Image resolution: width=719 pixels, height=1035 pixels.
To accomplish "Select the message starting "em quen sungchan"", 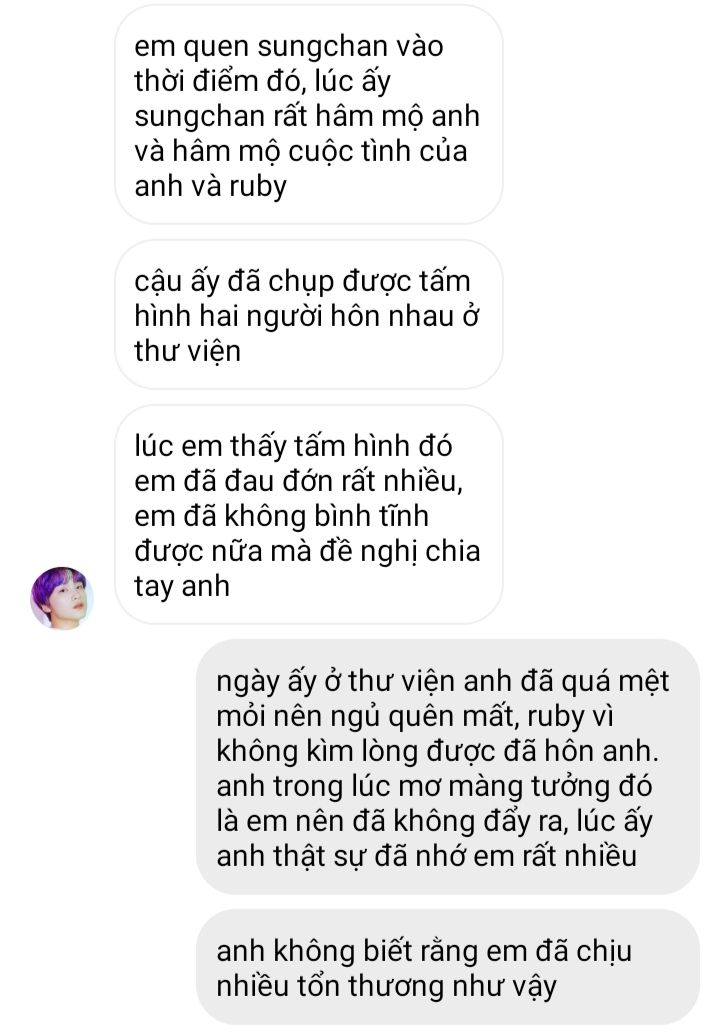I will (308, 116).
